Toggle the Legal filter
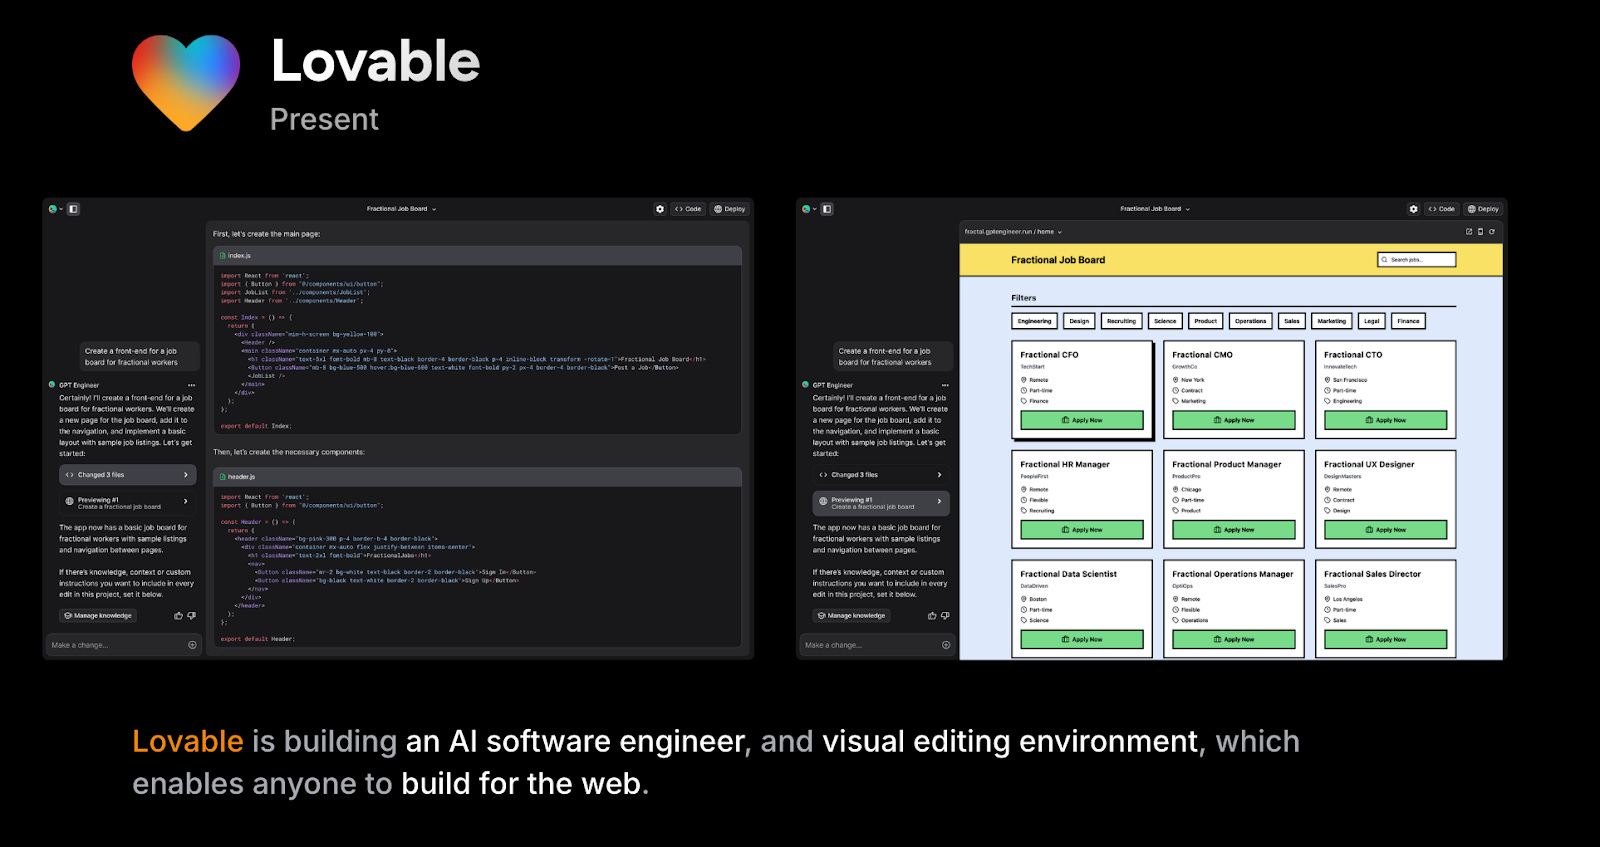The image size is (1600, 847). pos(1372,321)
